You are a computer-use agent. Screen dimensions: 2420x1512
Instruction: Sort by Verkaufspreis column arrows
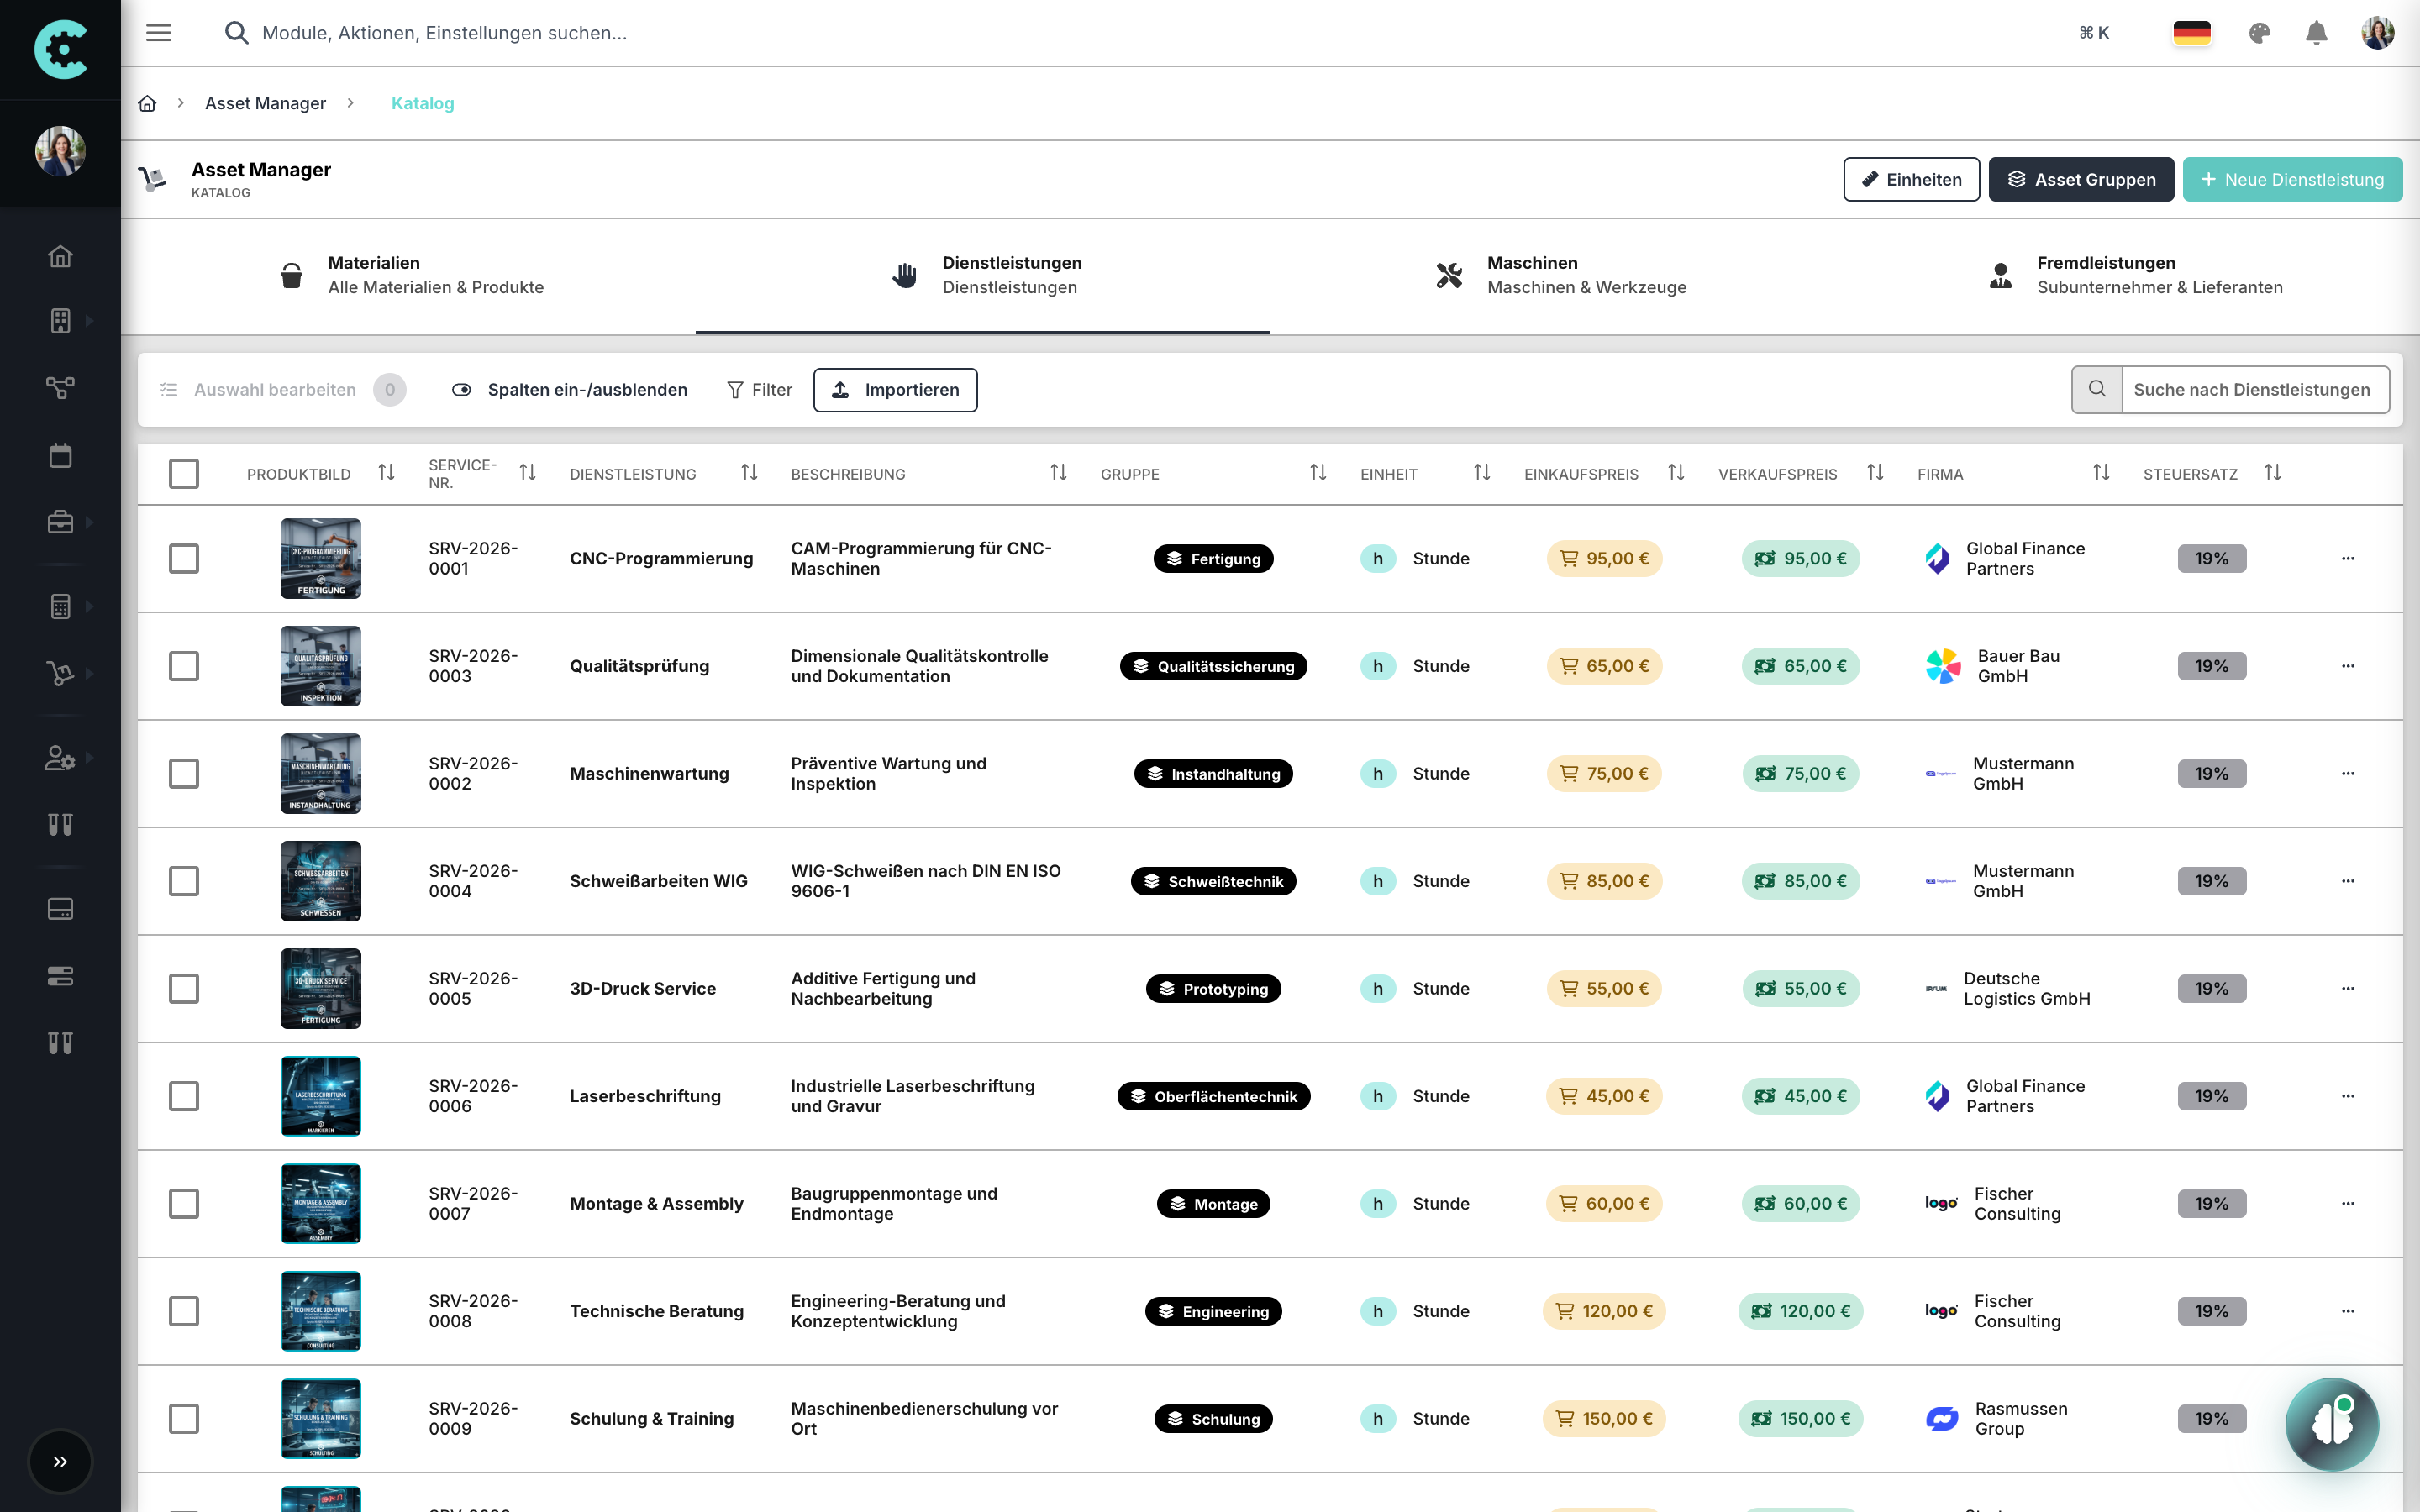tap(1875, 473)
